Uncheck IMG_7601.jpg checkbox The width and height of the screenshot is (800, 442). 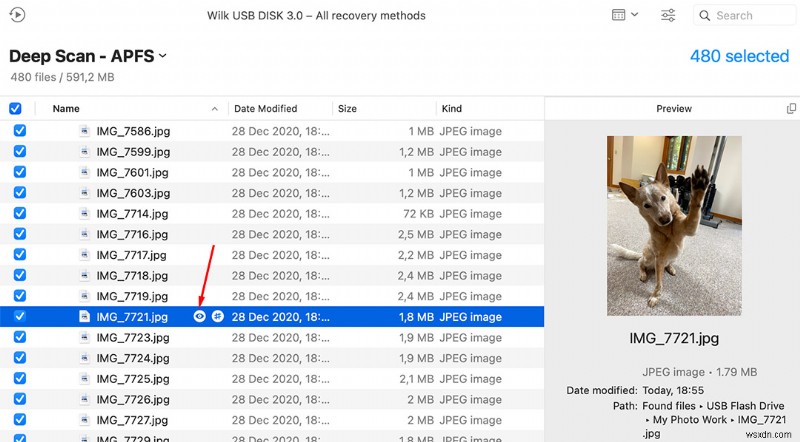pyautogui.click(x=20, y=172)
